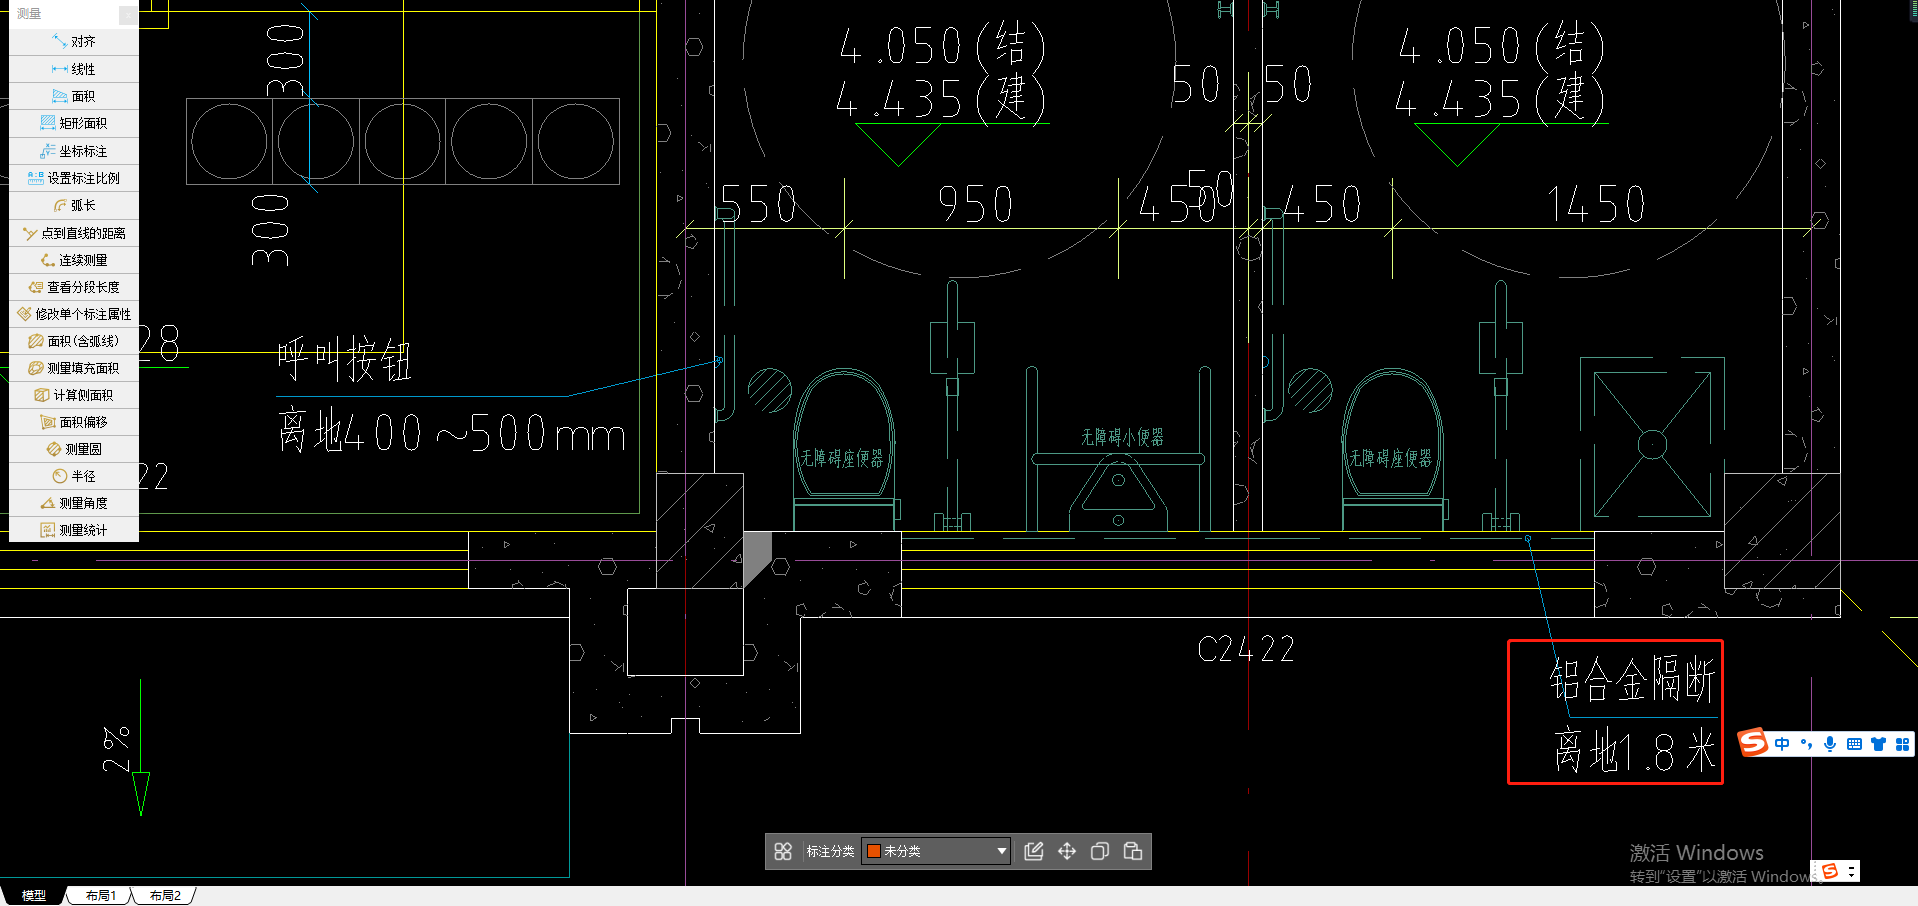Select the 对齐 alignment measure tool
Screen dimensions: 1918x906
(74, 41)
